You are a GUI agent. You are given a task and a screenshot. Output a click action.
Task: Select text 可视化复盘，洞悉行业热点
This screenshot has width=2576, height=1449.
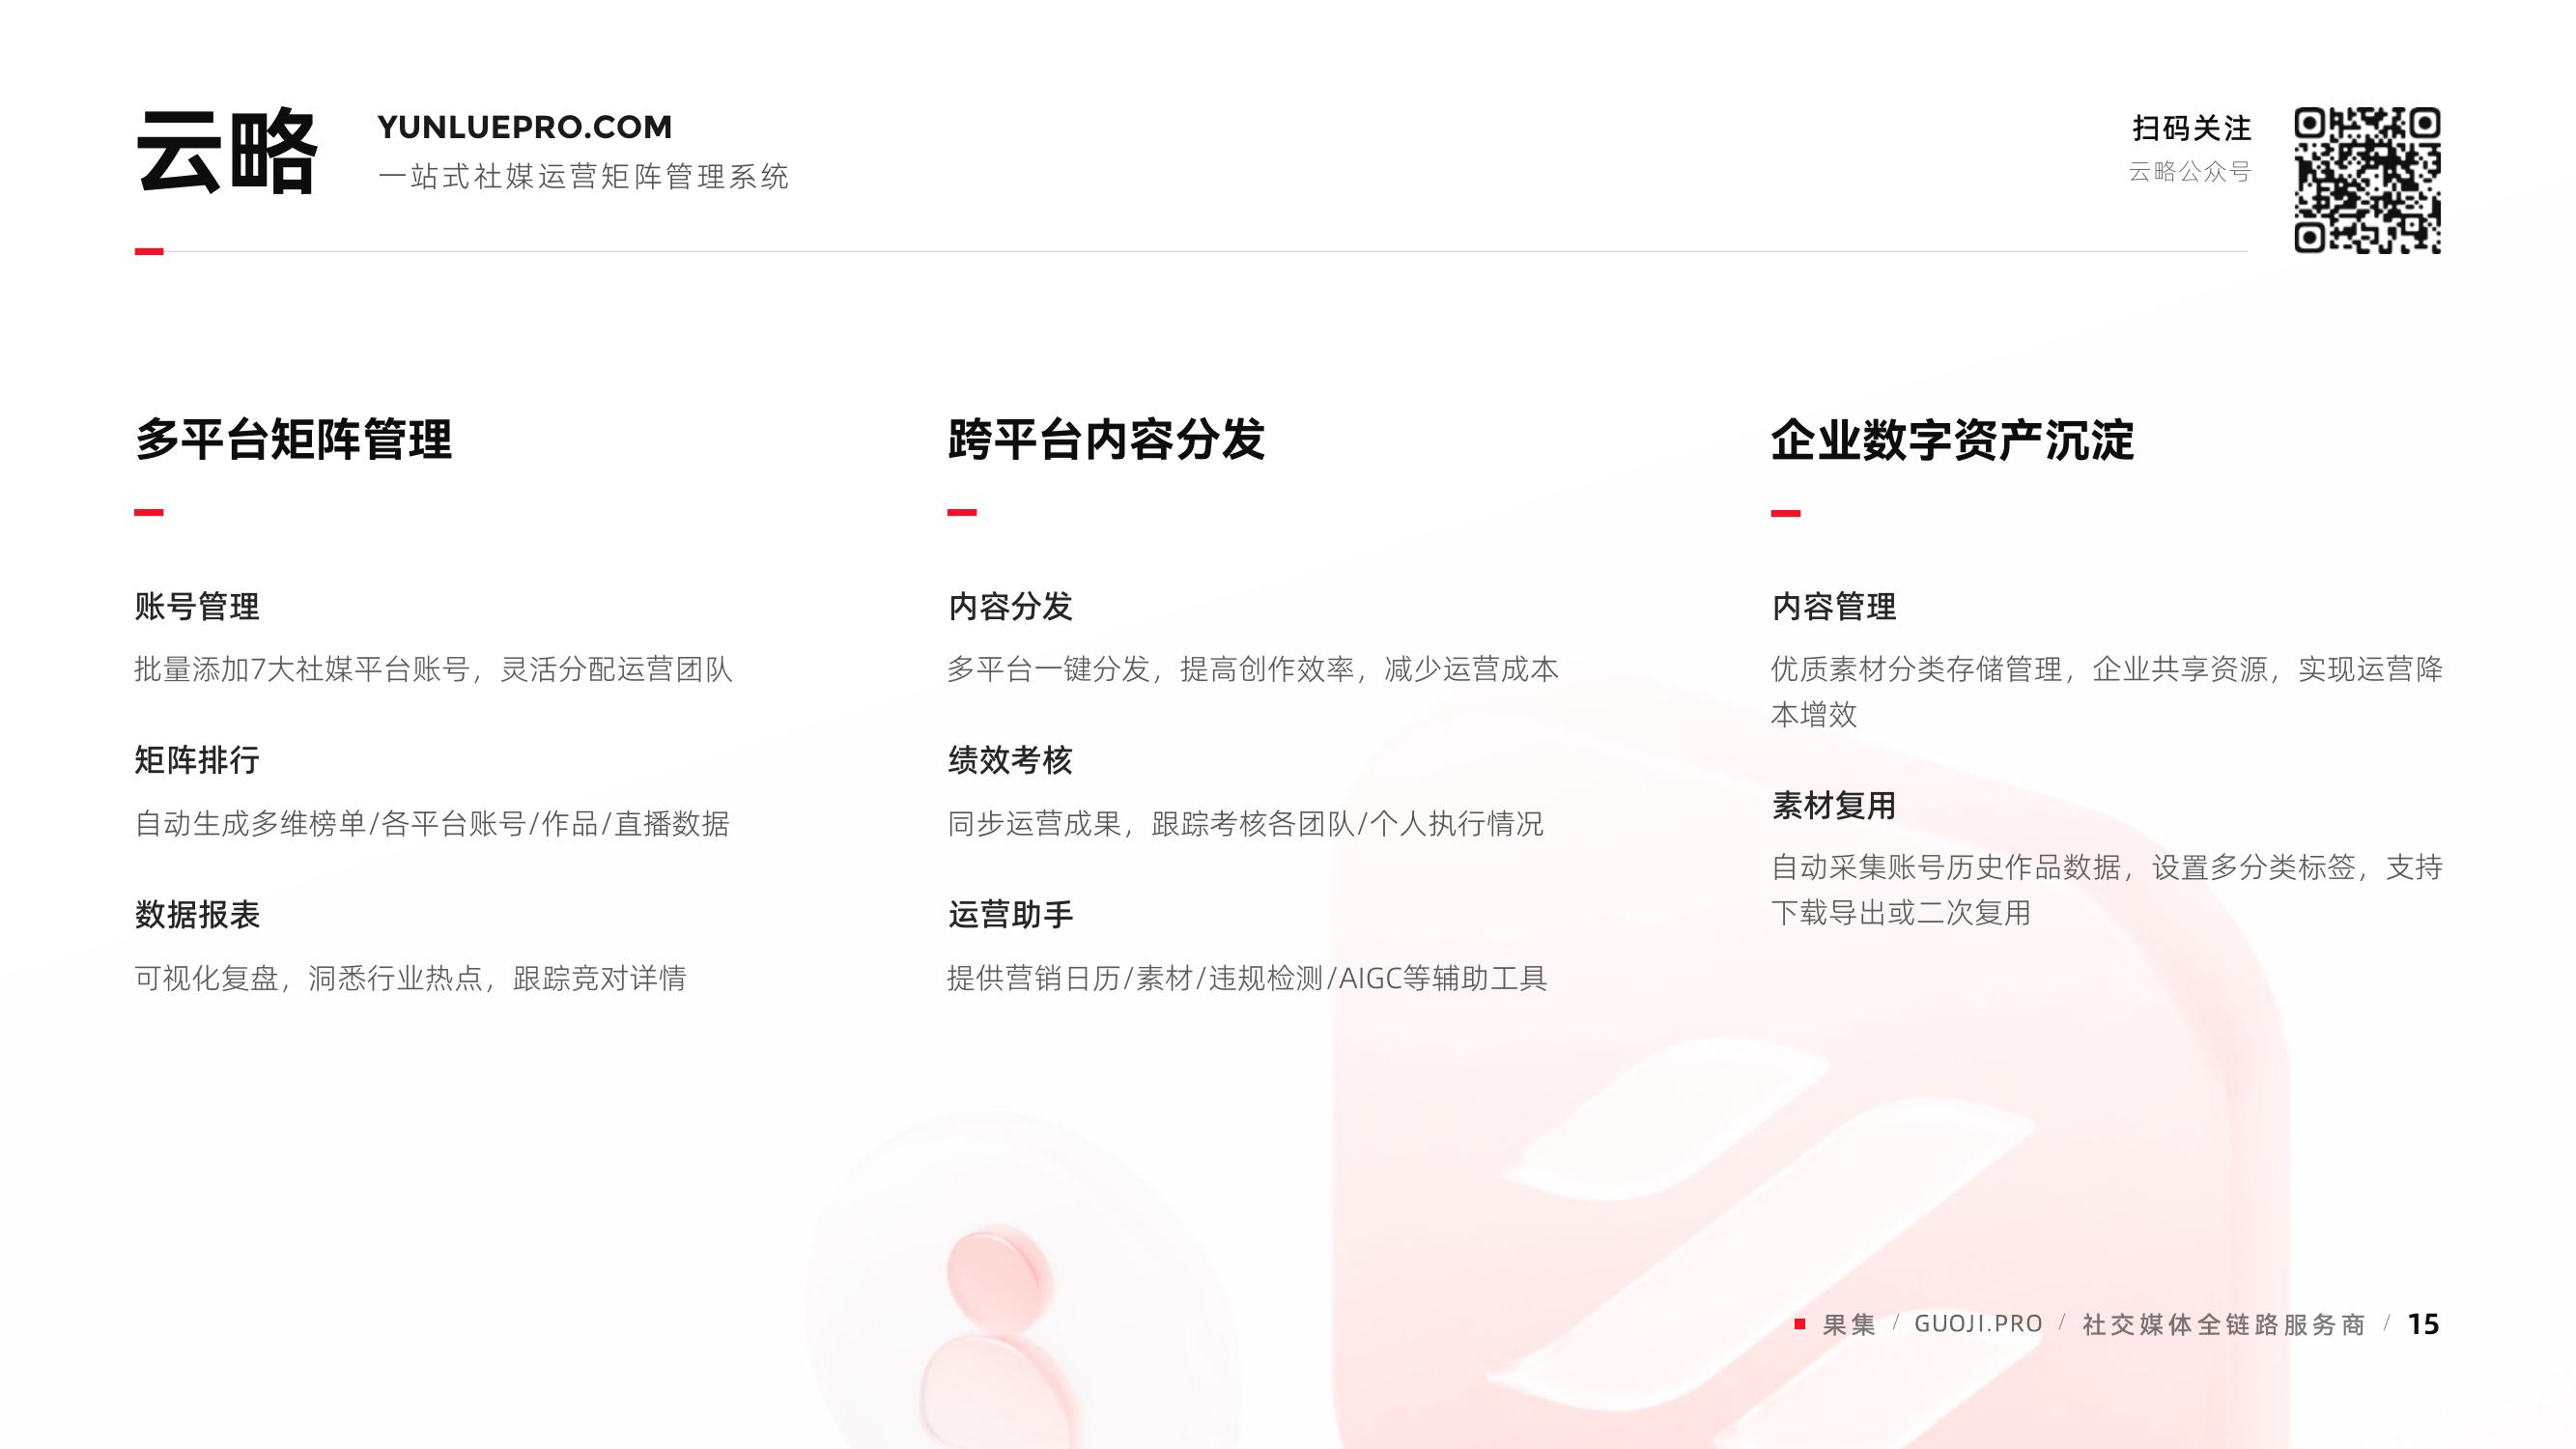(309, 978)
